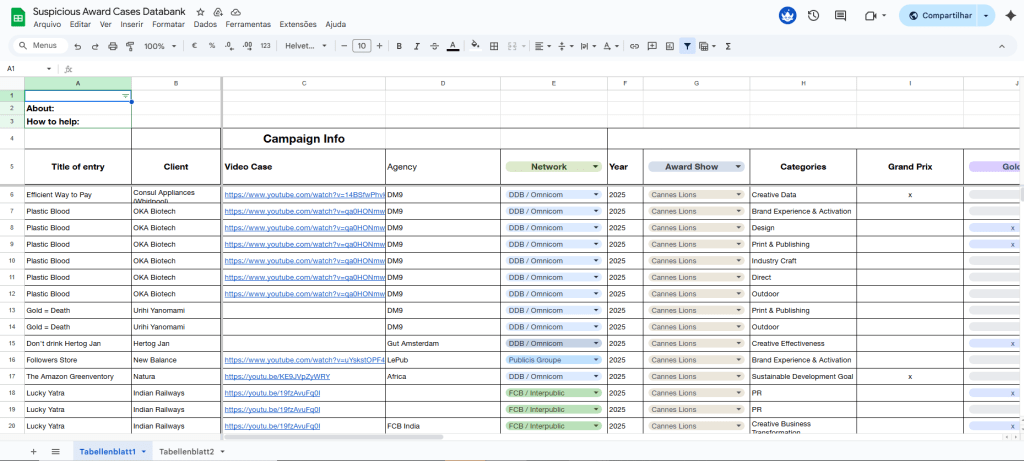Open Efficient Way to Pay YouTube link
The image size is (1024, 461).
pyautogui.click(x=305, y=195)
